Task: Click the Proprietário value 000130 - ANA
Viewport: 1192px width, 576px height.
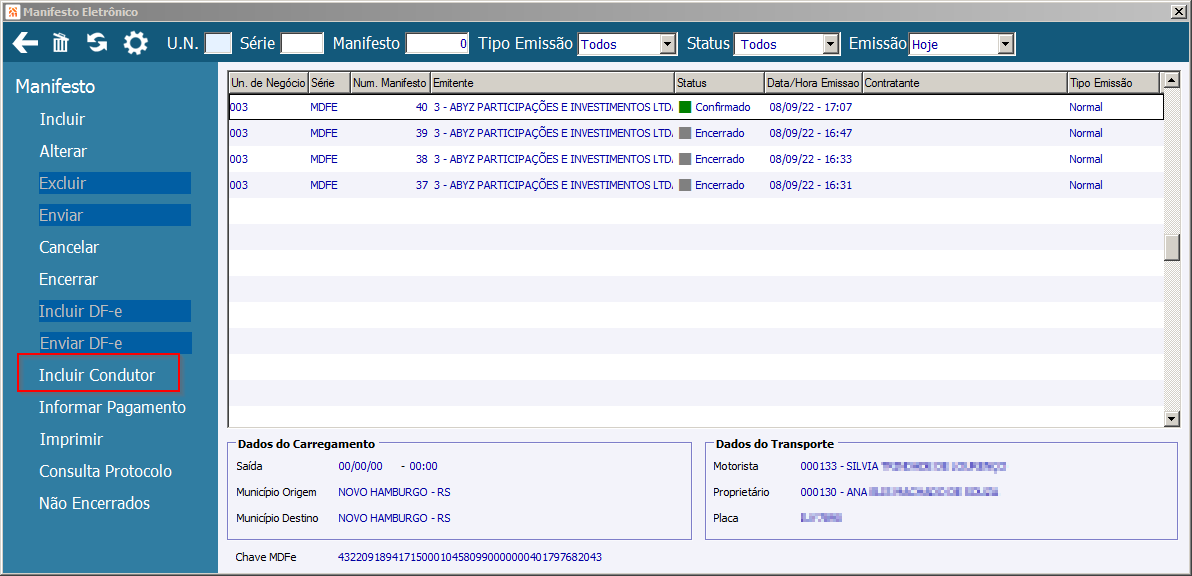Action: coord(899,492)
